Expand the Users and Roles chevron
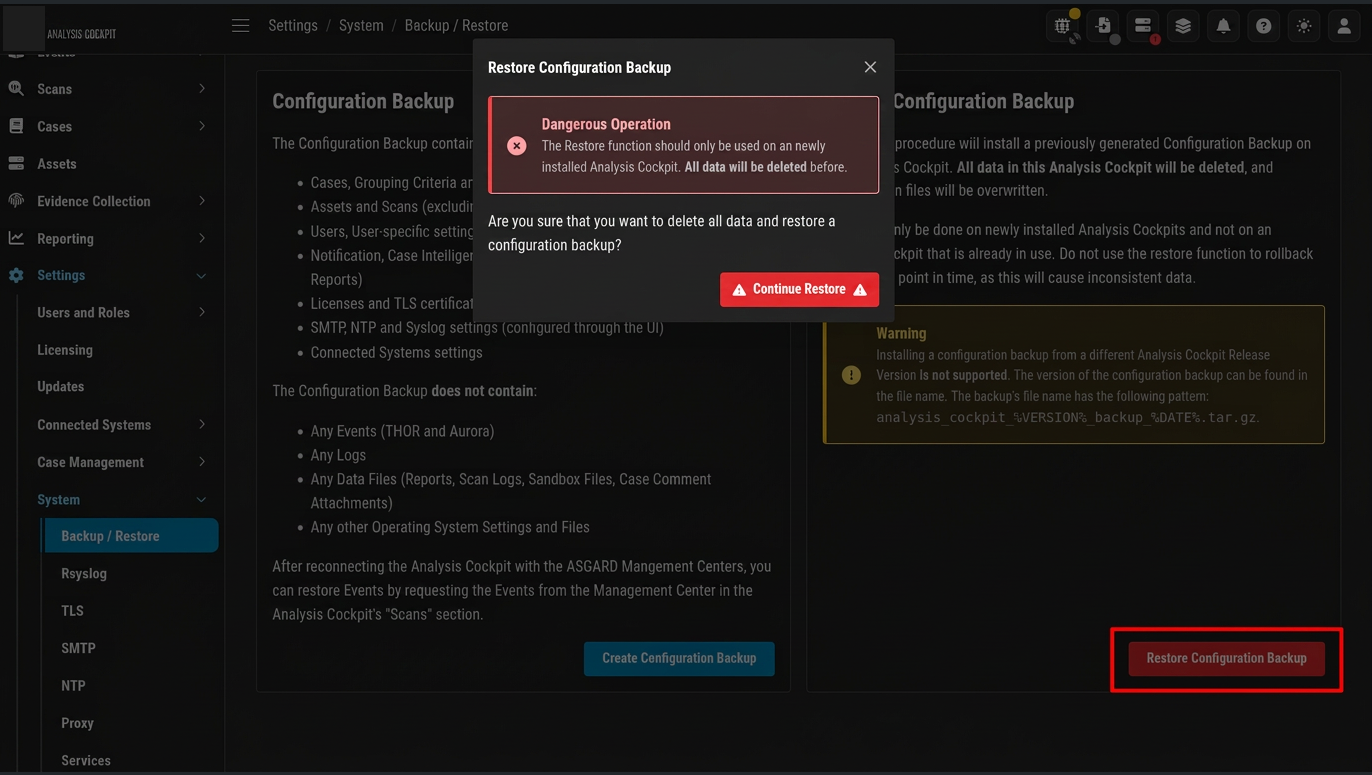 pyautogui.click(x=202, y=312)
